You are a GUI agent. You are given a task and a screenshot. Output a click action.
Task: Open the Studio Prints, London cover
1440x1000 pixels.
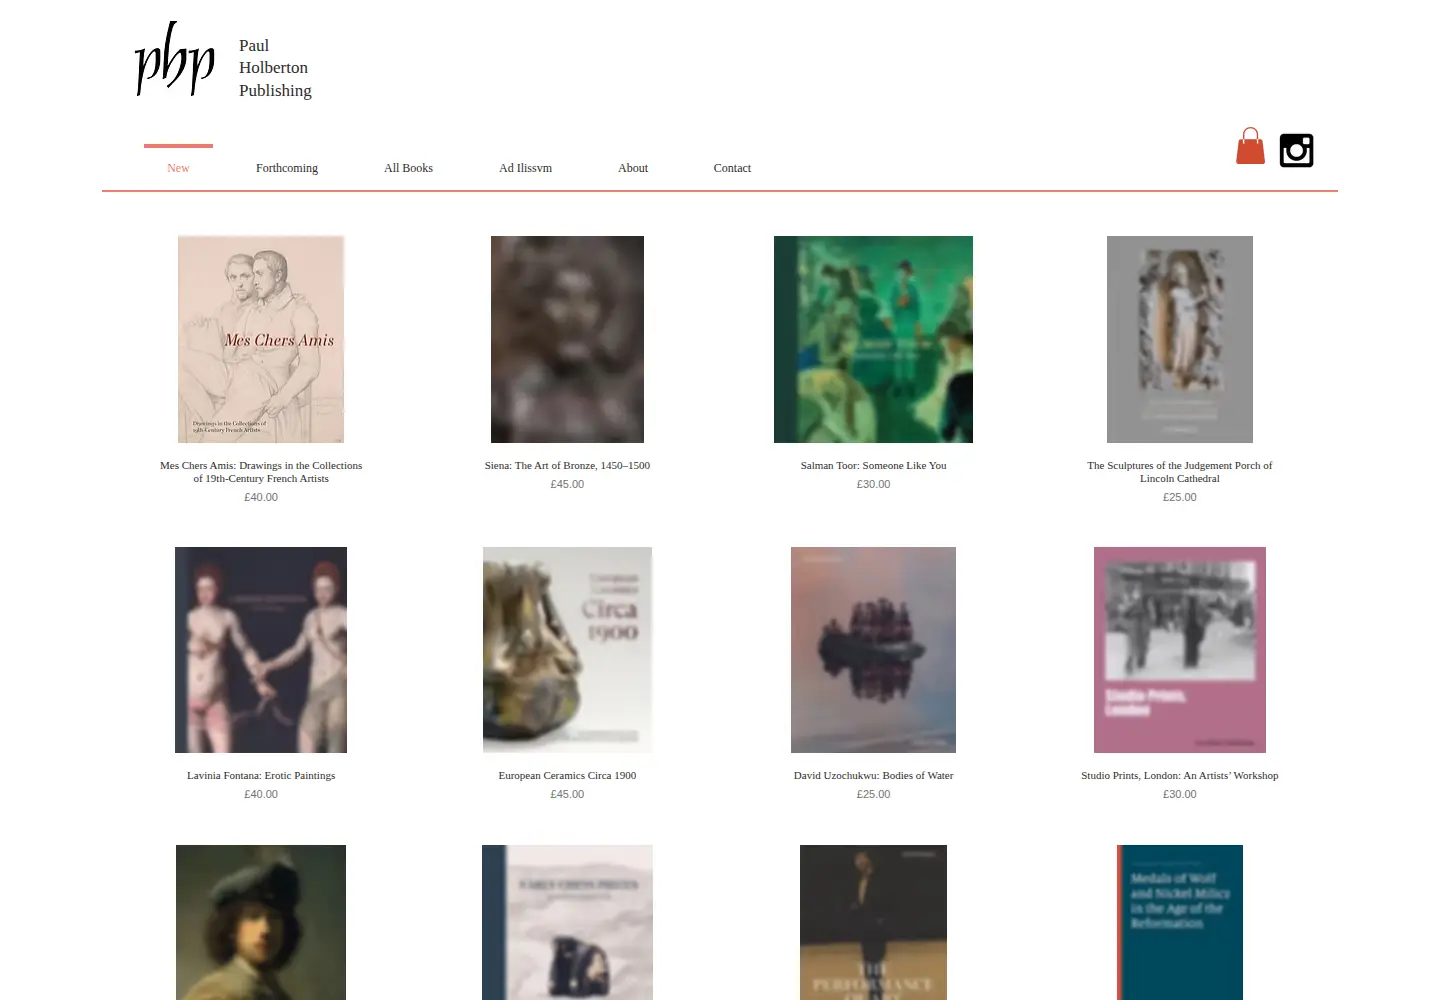coord(1180,650)
